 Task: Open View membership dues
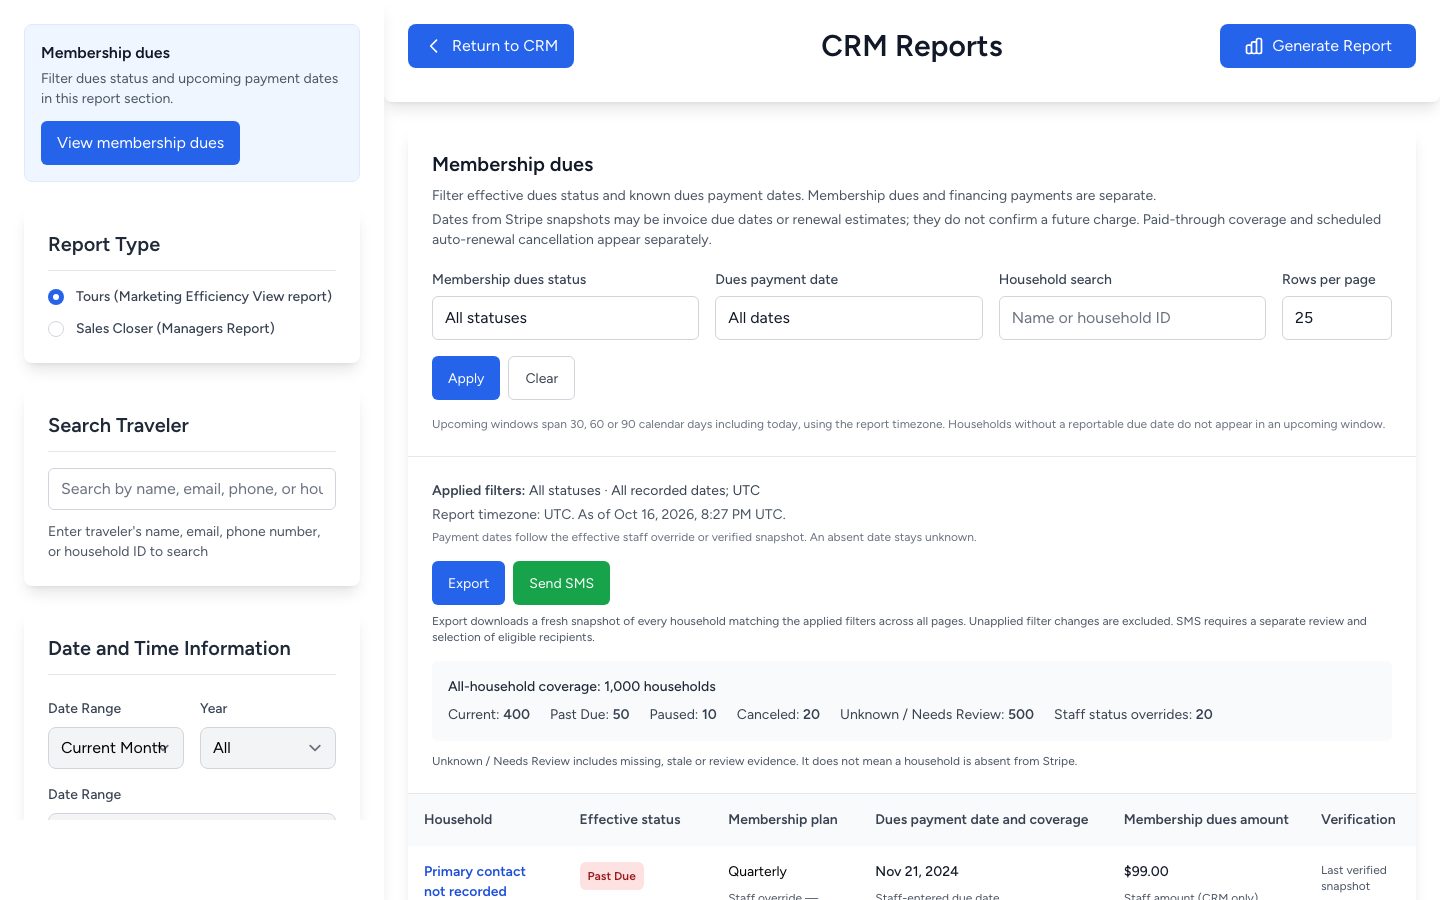coord(140,143)
